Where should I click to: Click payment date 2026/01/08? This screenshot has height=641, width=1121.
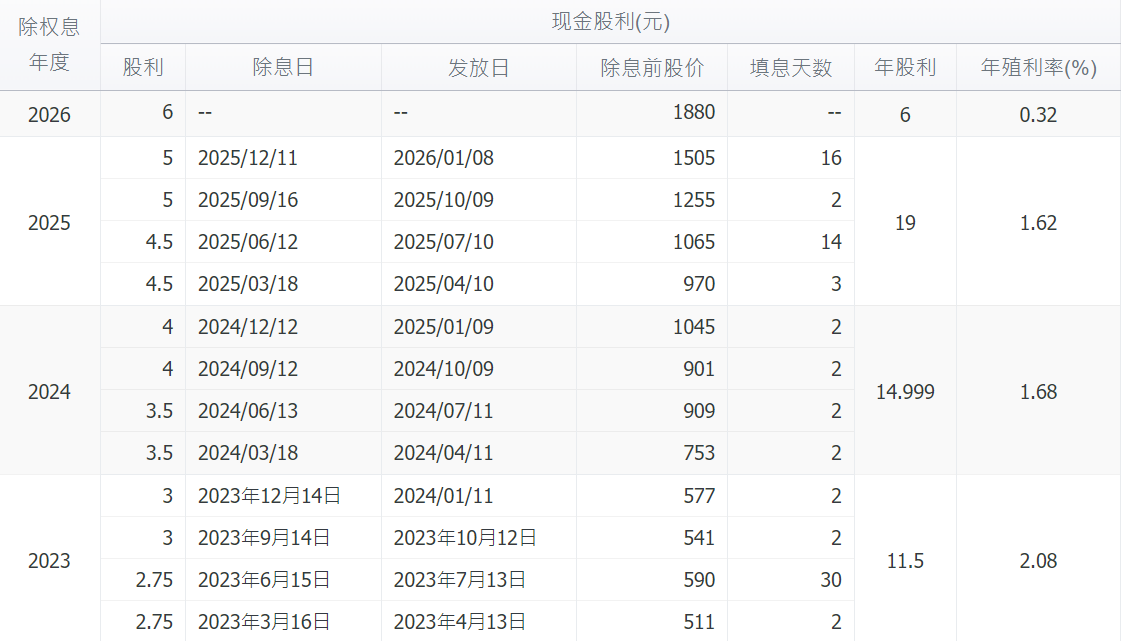point(444,158)
